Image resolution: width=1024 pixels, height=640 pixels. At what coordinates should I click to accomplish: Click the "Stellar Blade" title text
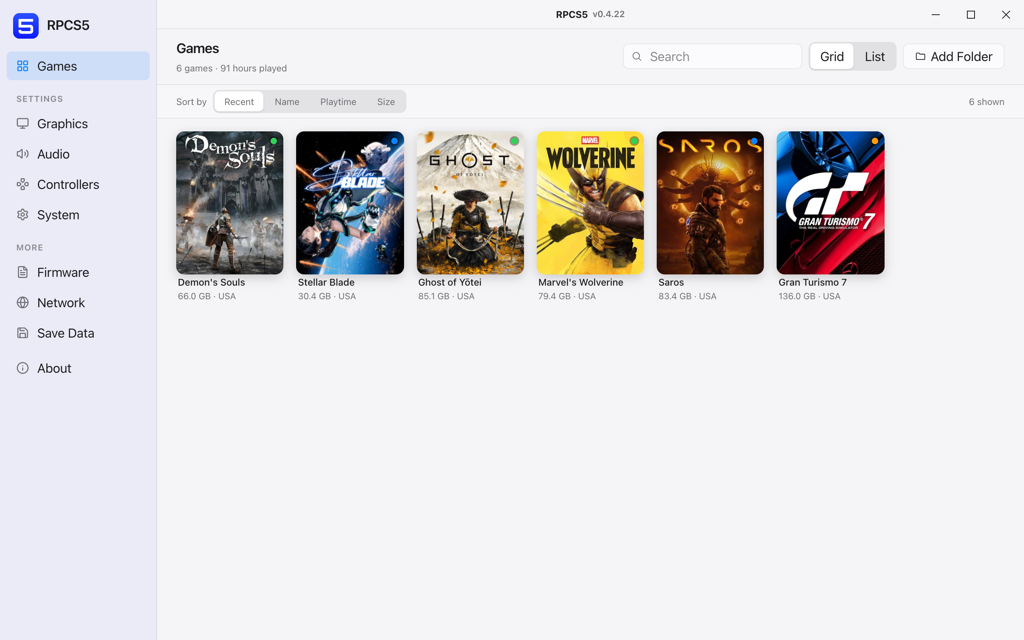click(x=327, y=282)
